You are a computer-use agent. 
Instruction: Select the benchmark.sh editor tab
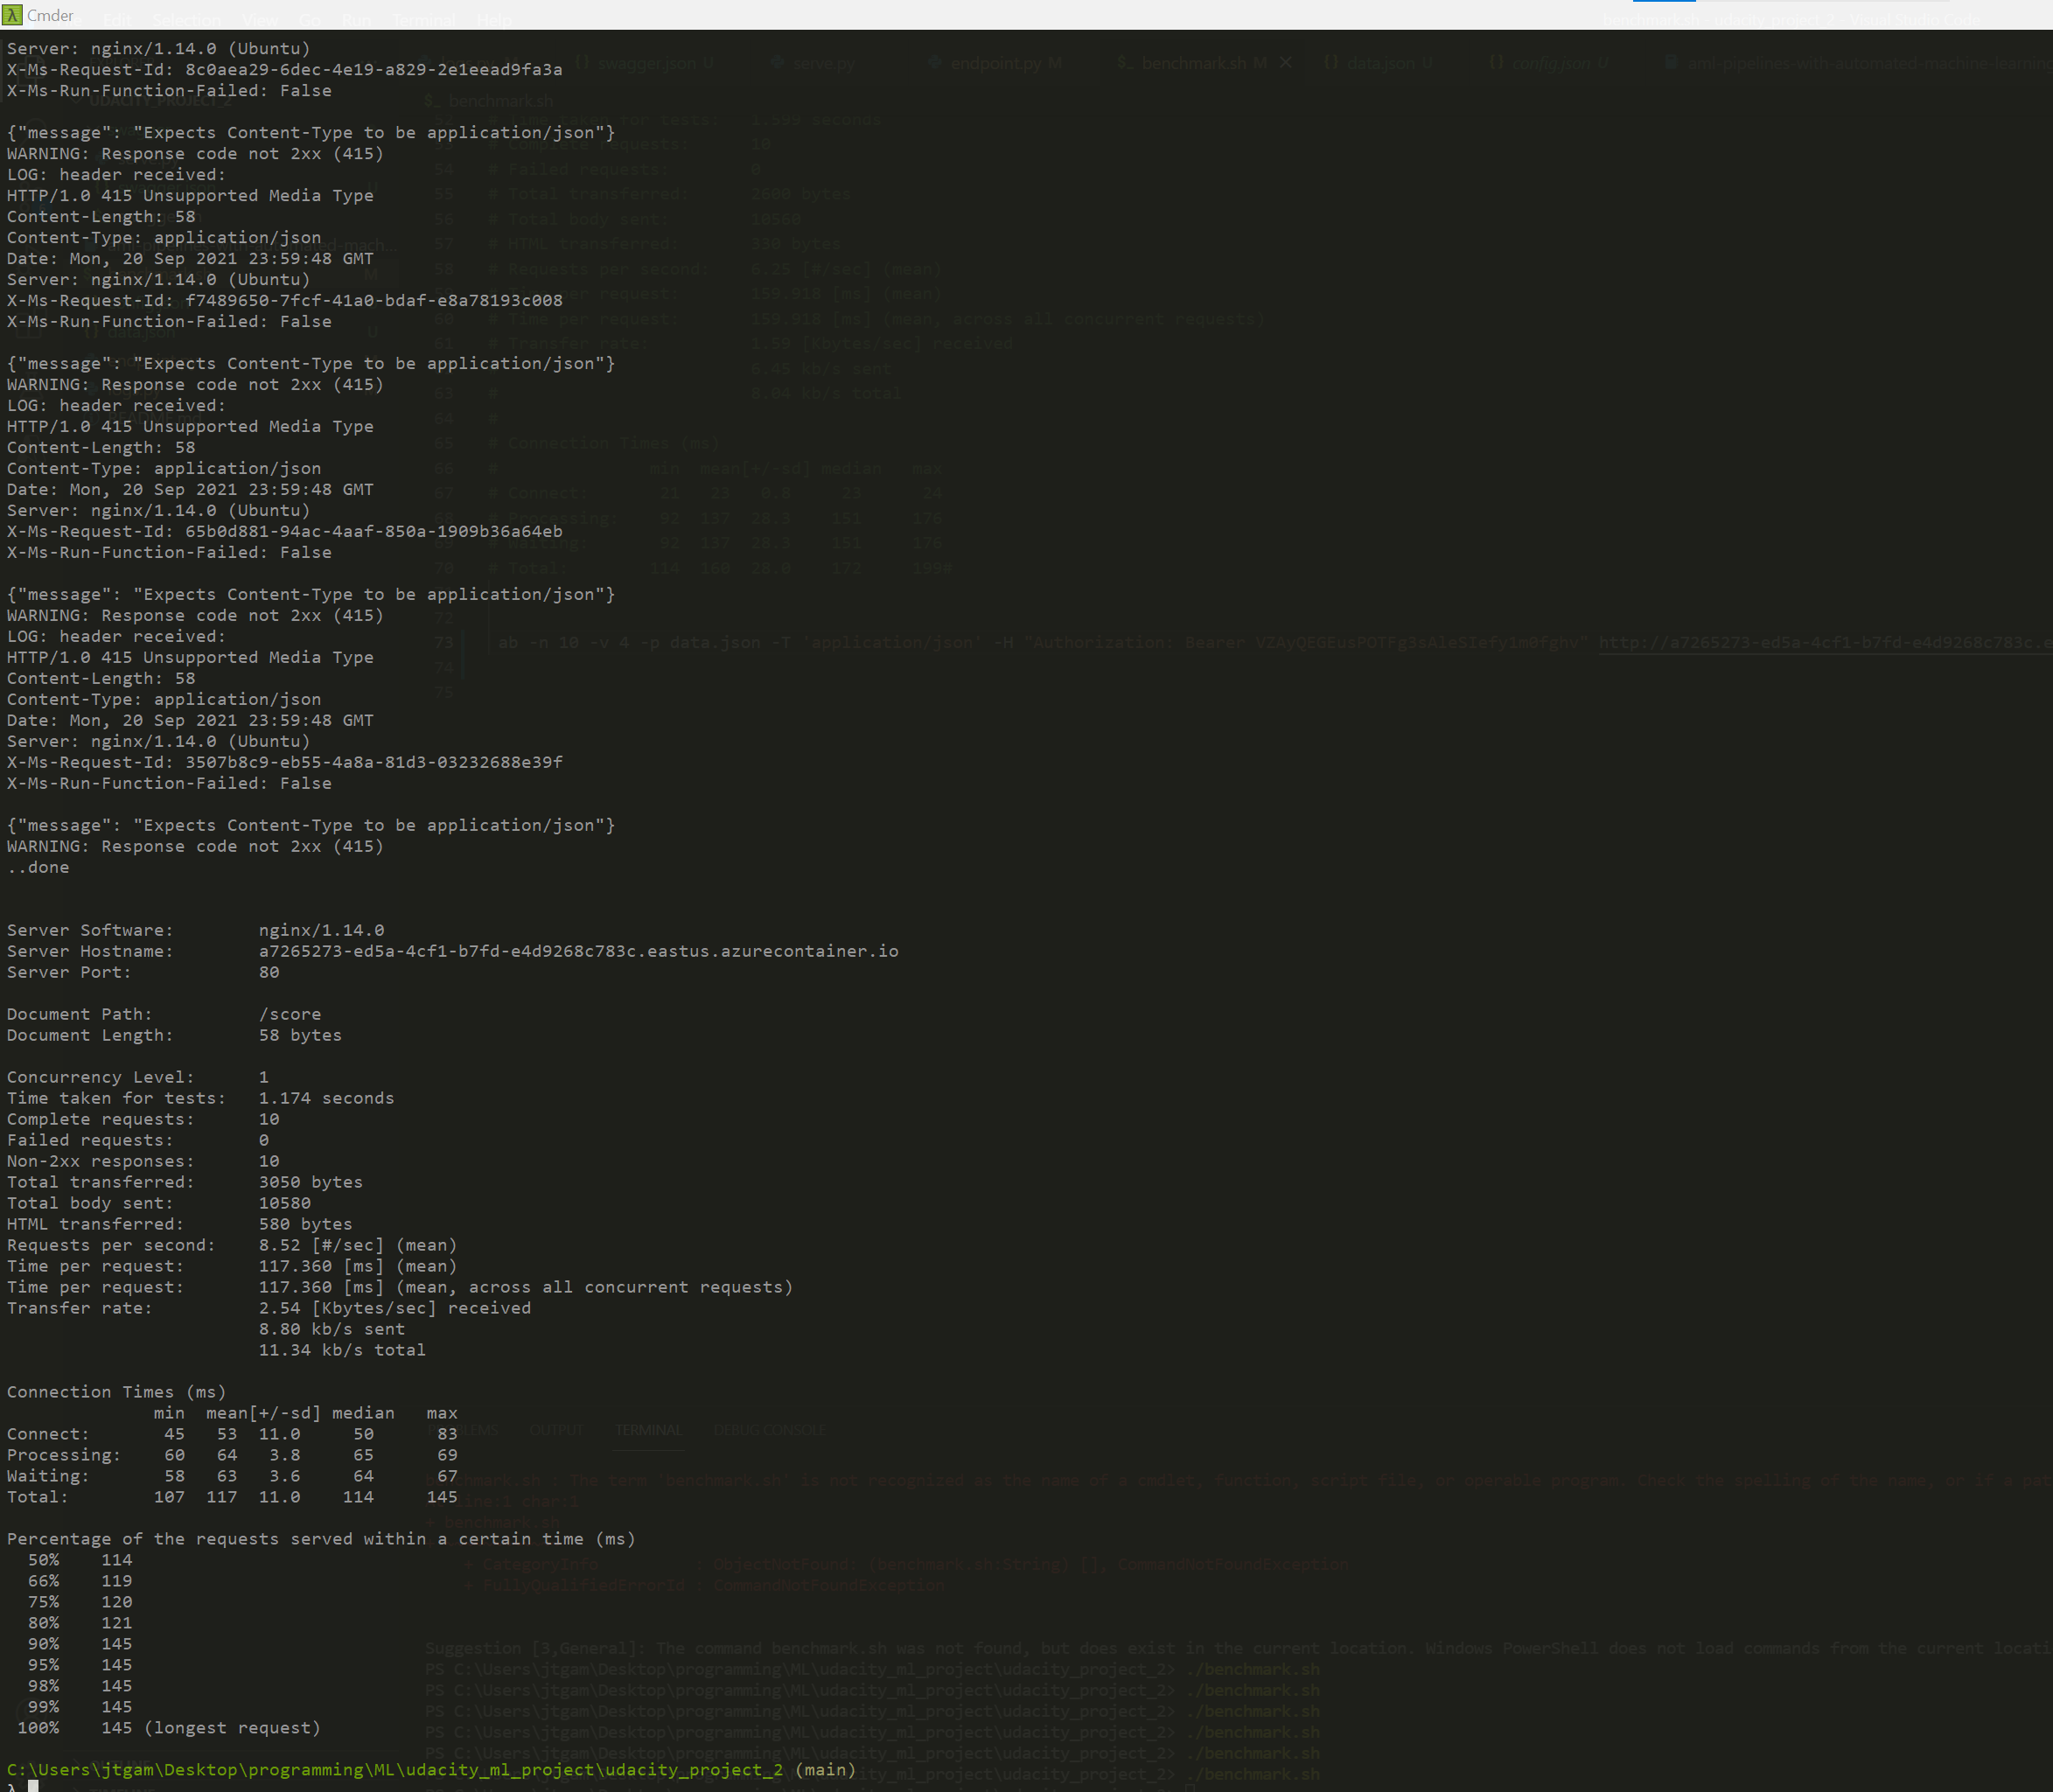pos(1197,62)
